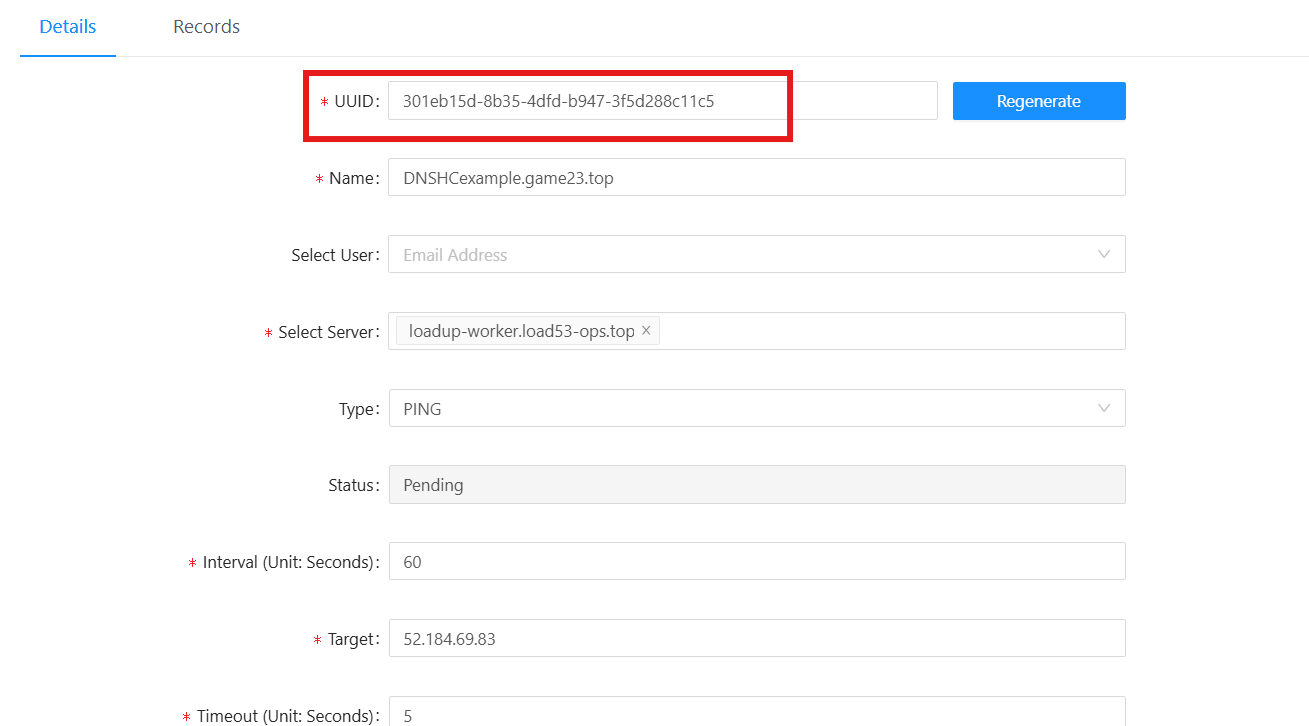
Task: Click the disabled Status field showing Pending
Action: [x=756, y=485]
